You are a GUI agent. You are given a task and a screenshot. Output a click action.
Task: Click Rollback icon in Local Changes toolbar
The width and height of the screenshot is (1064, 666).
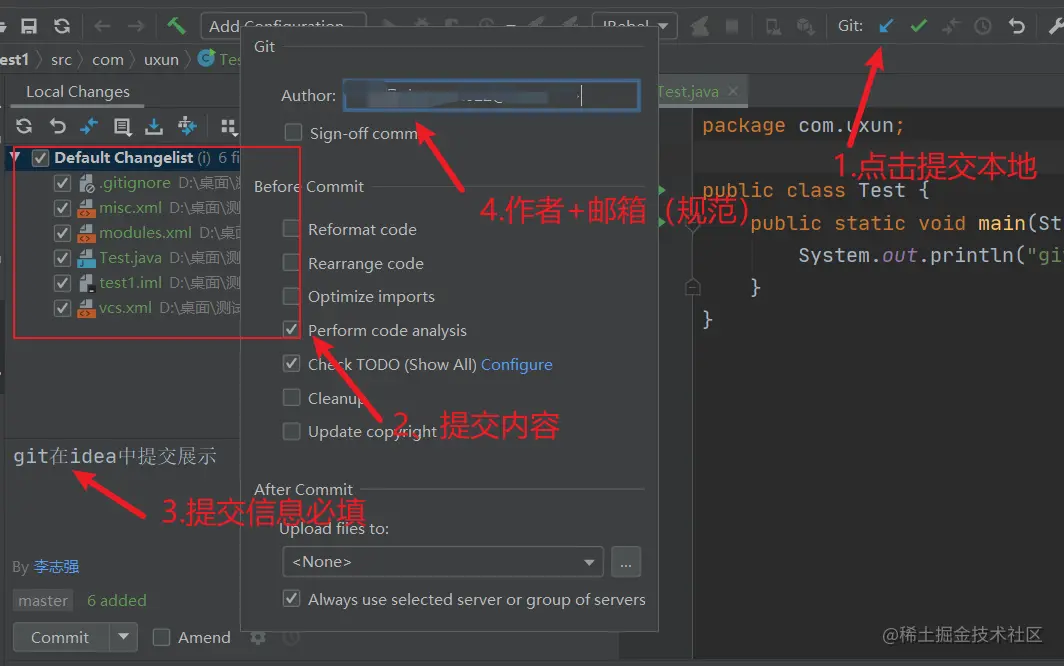pyautogui.click(x=58, y=126)
